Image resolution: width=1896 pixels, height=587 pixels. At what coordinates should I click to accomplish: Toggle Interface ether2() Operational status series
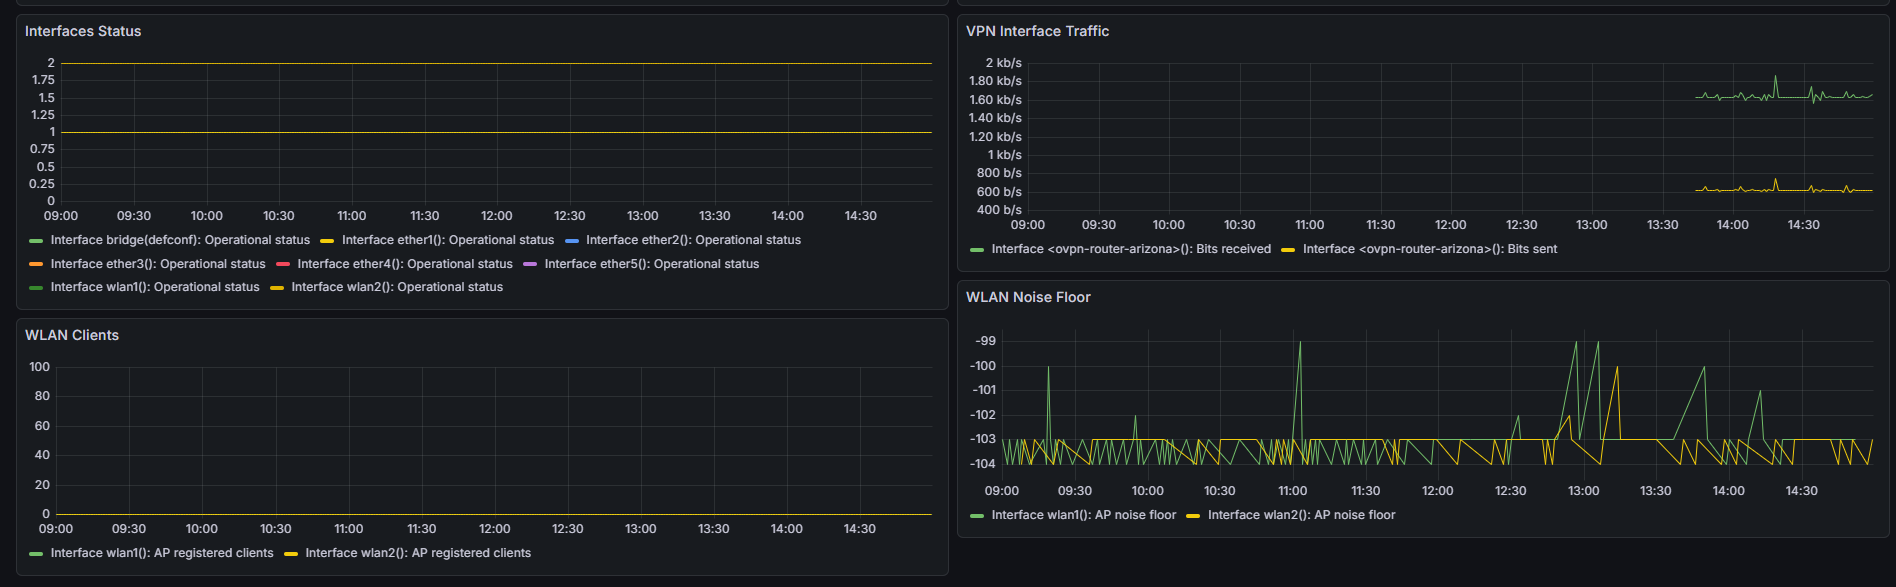[x=693, y=240]
